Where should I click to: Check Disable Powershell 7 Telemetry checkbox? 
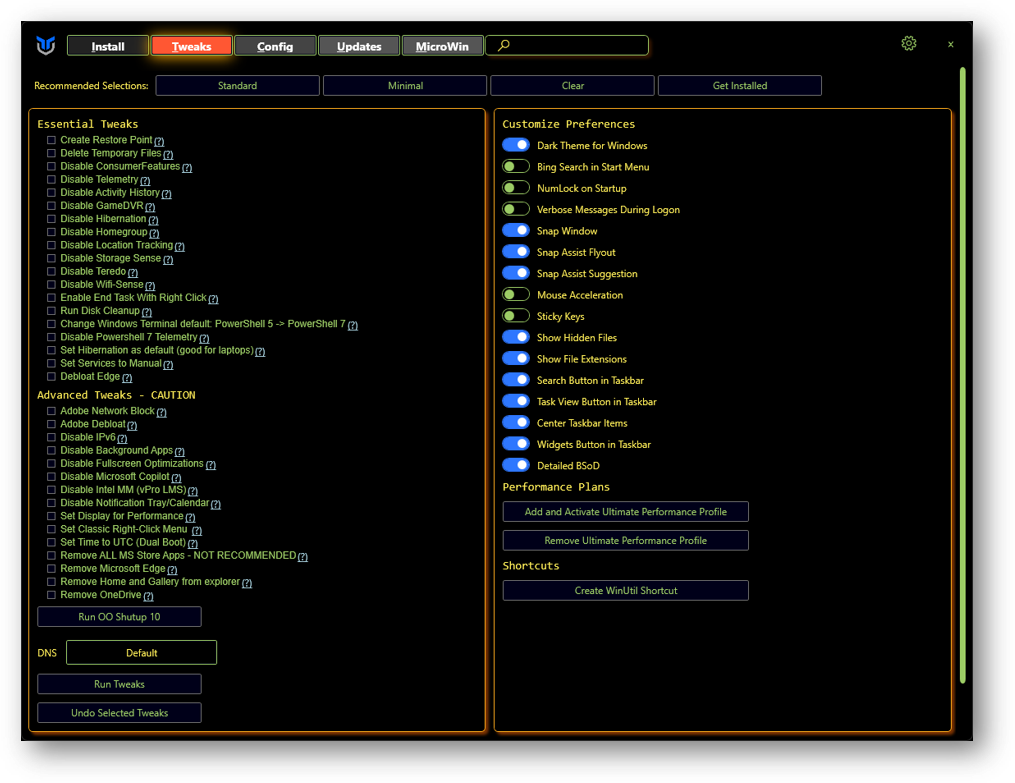point(51,337)
